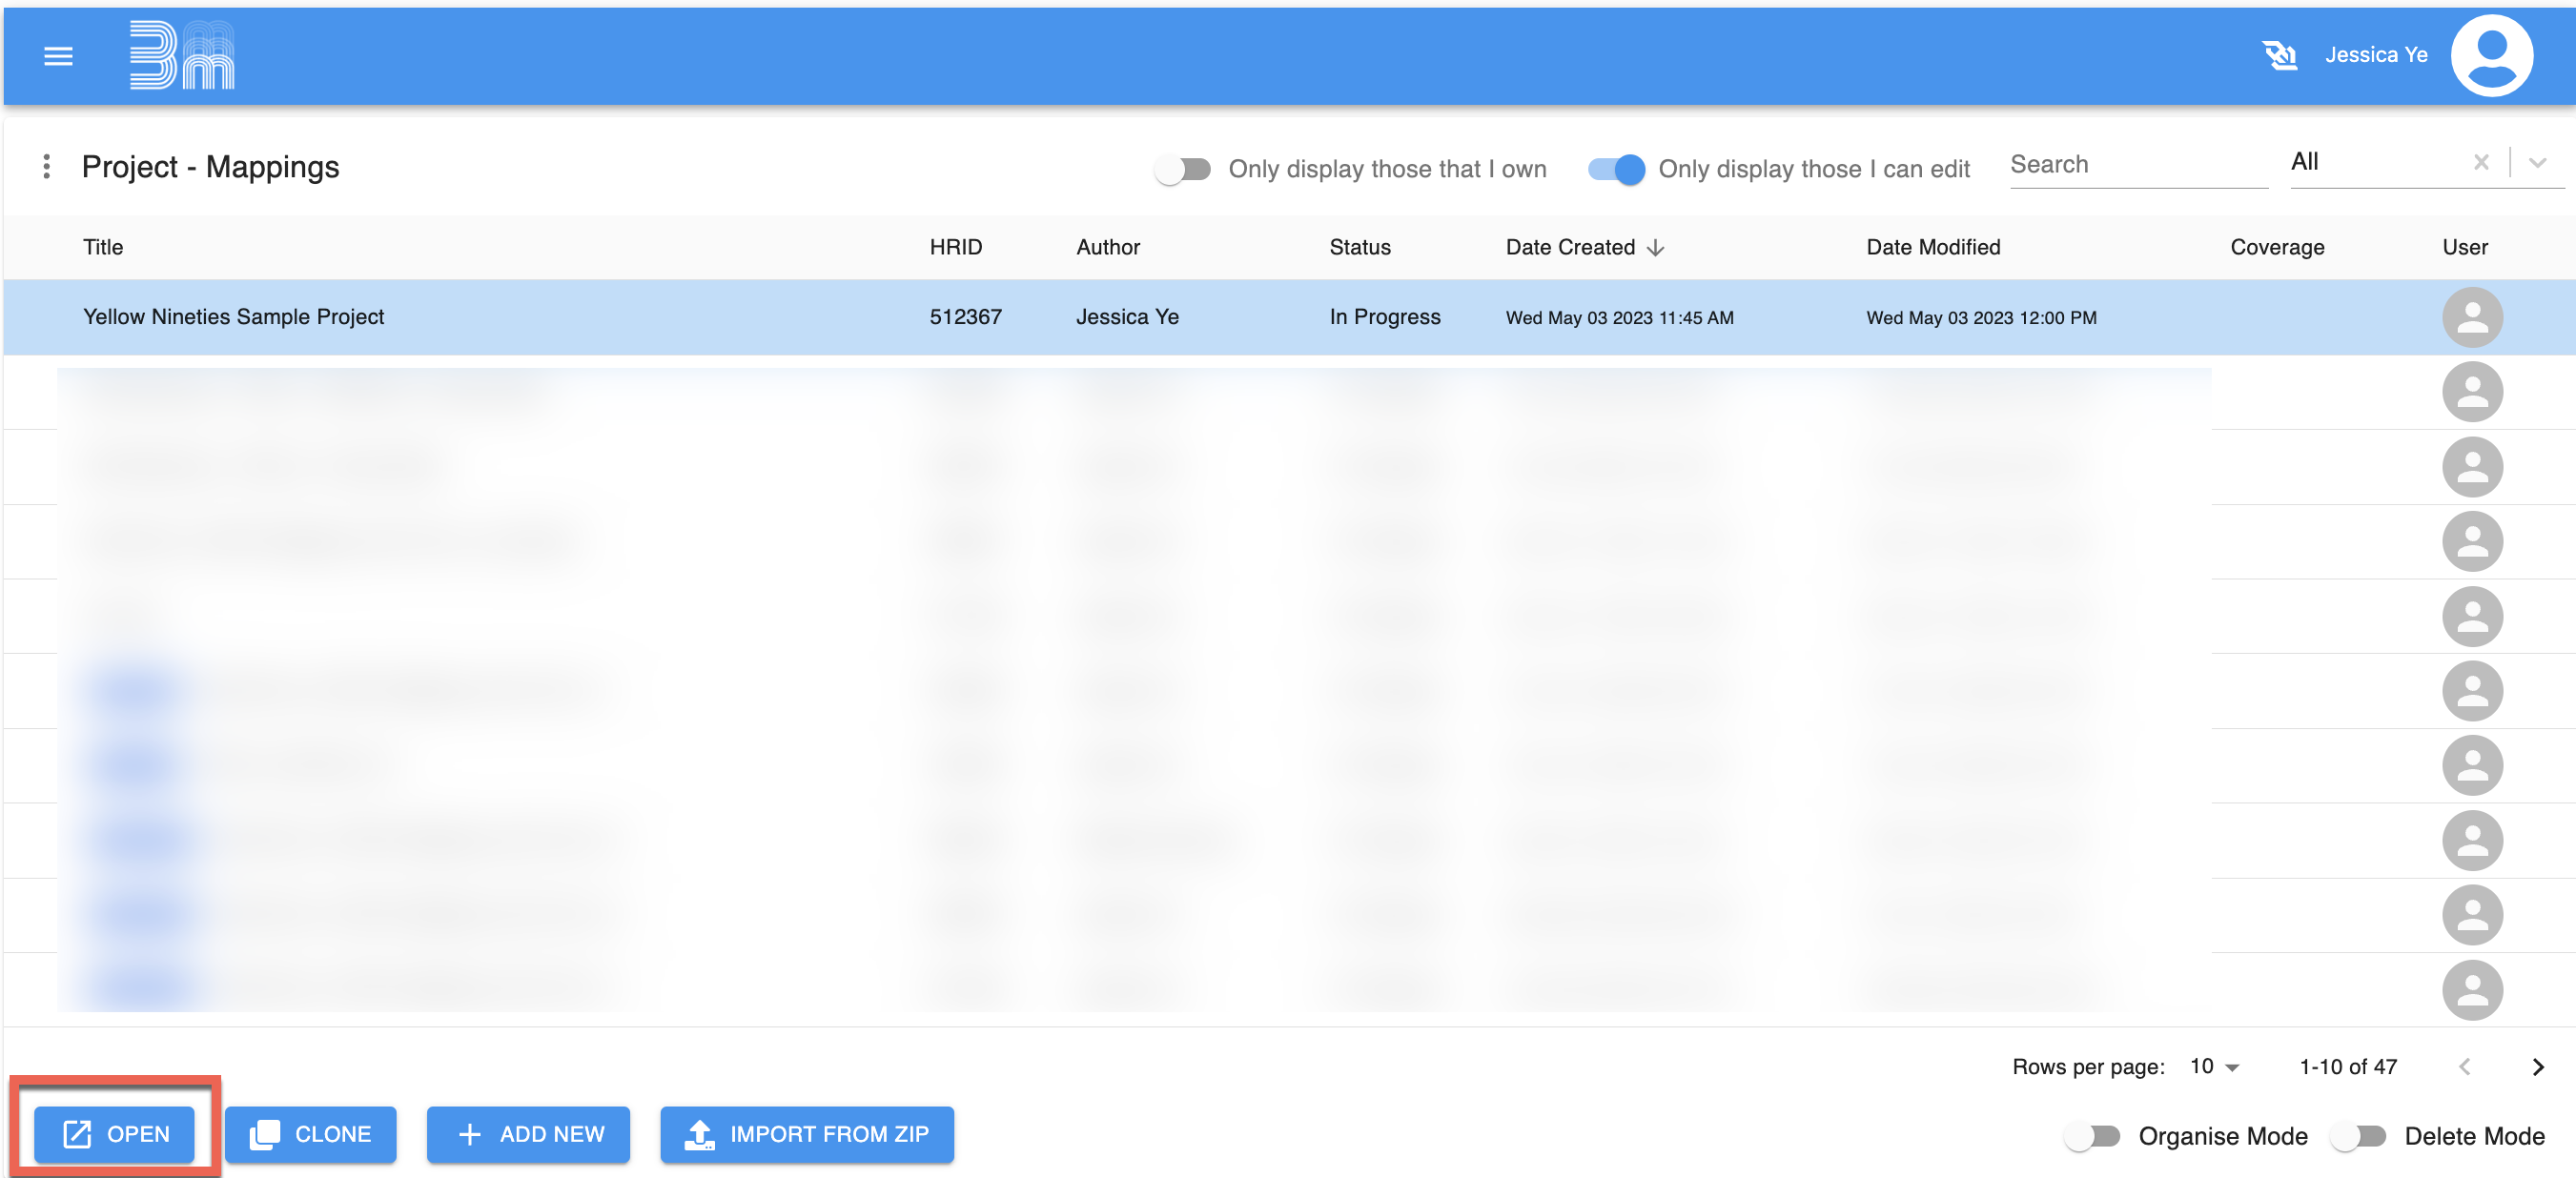Enable Organise Mode switch
Screen dimensions: 2576x1178
(x=2092, y=1136)
